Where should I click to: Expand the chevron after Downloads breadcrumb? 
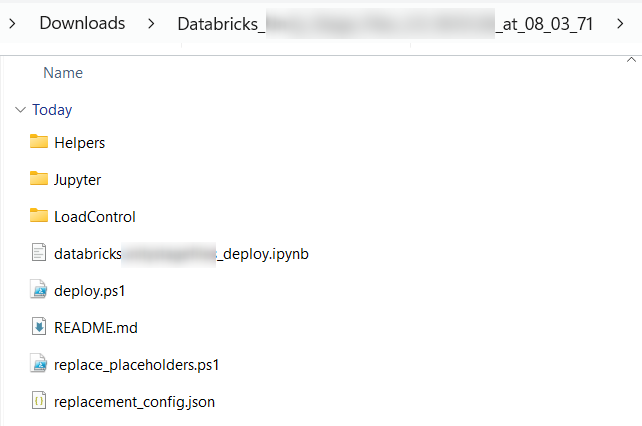(152, 23)
